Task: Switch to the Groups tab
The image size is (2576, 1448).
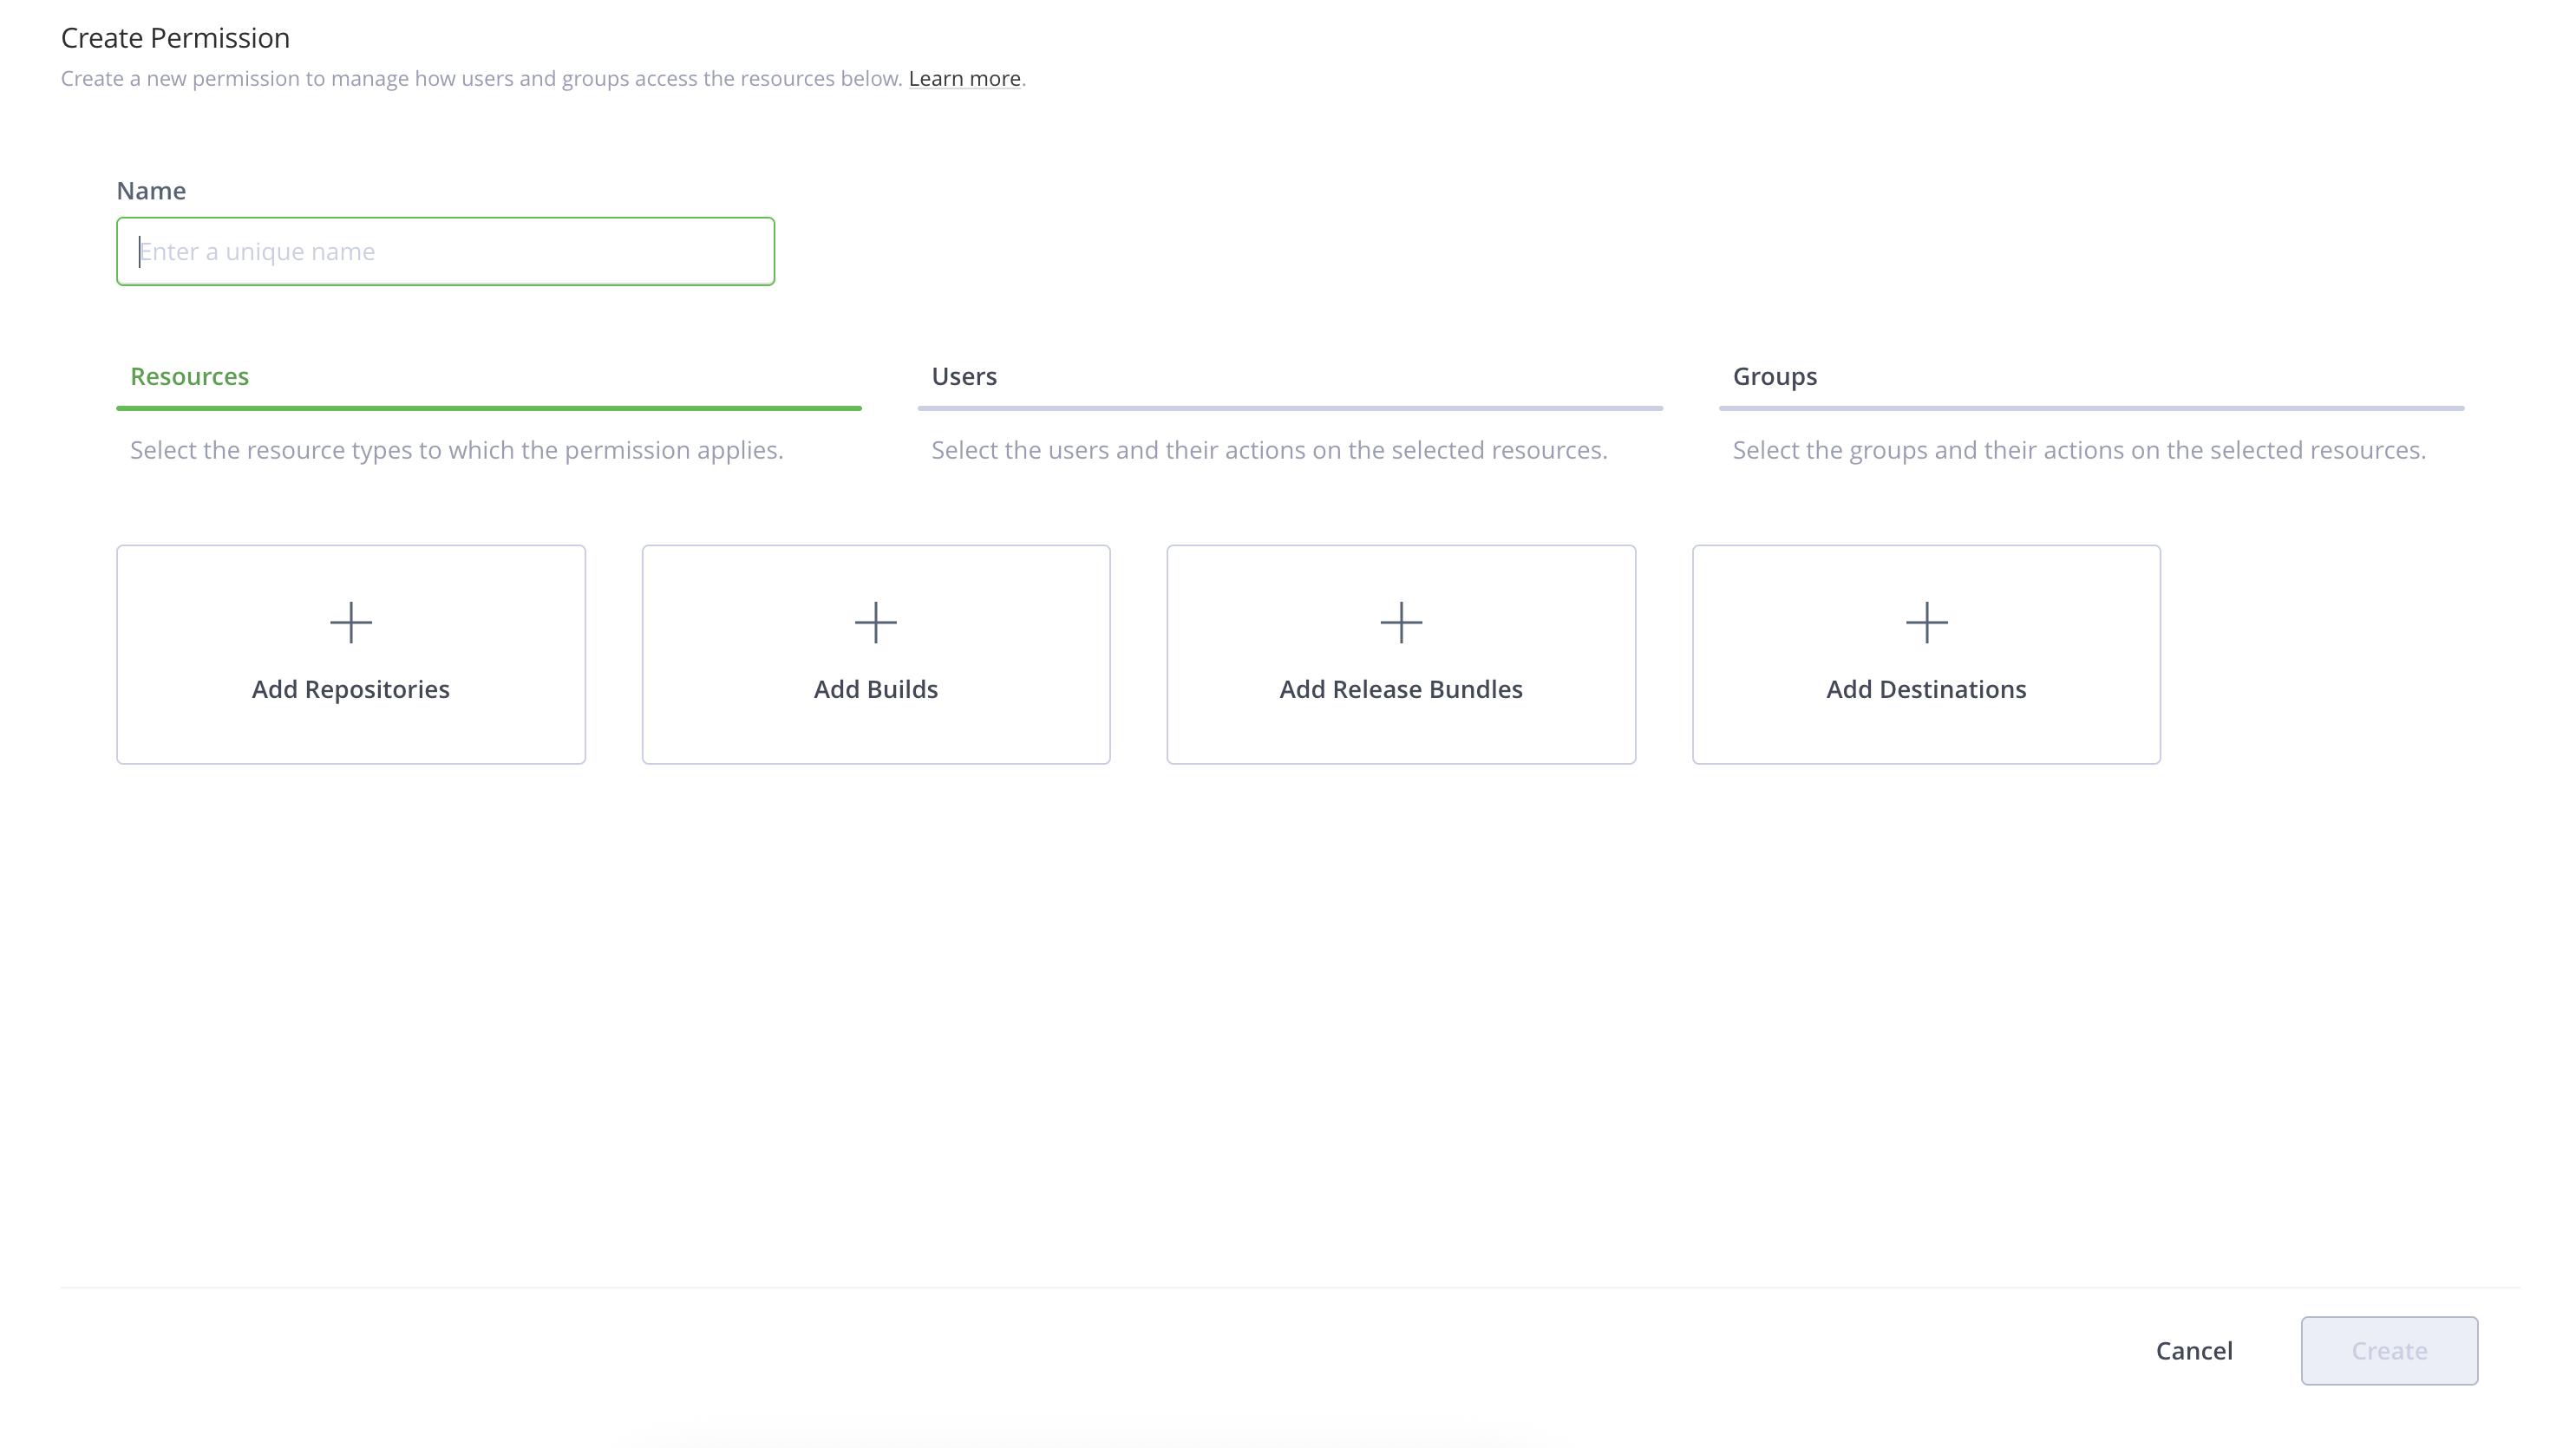Action: (x=1774, y=376)
